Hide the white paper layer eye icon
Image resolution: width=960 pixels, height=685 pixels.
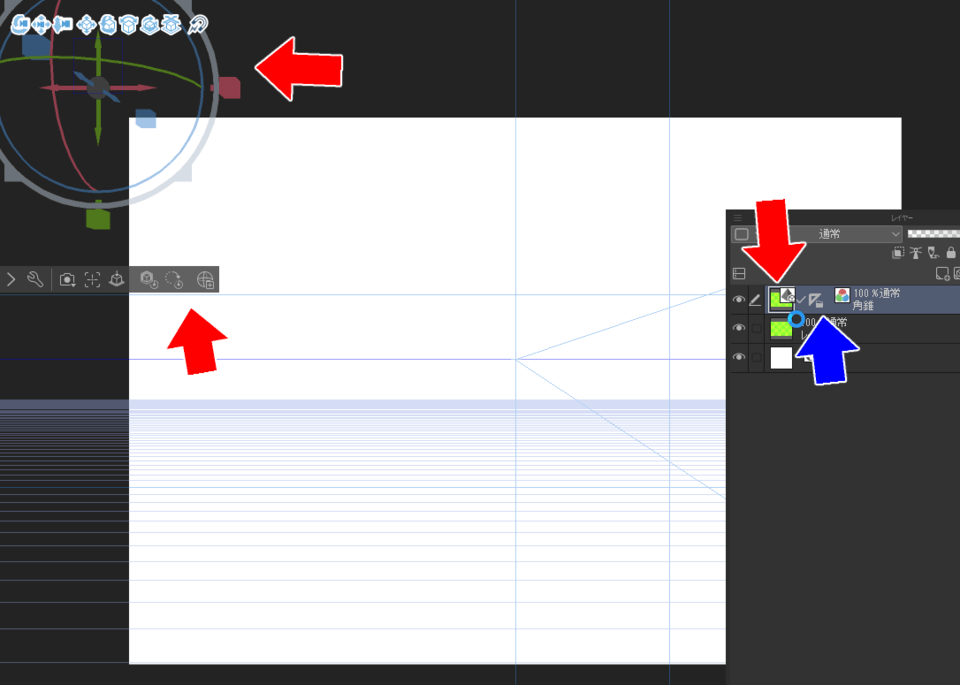click(x=739, y=357)
